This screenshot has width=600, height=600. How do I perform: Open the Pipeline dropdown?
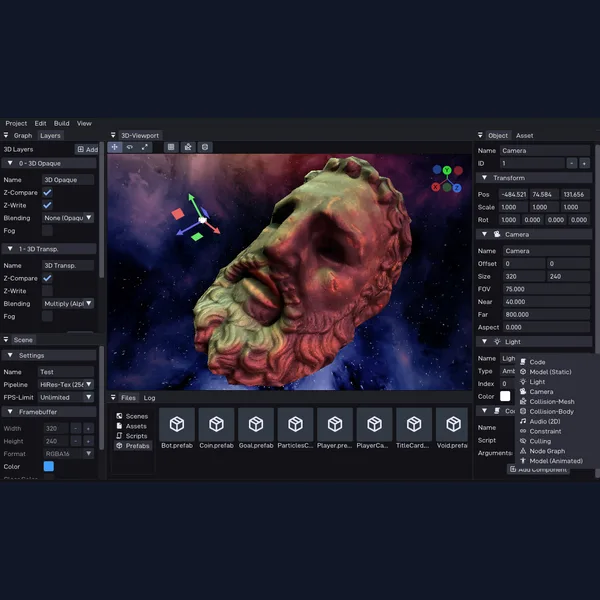click(66, 384)
